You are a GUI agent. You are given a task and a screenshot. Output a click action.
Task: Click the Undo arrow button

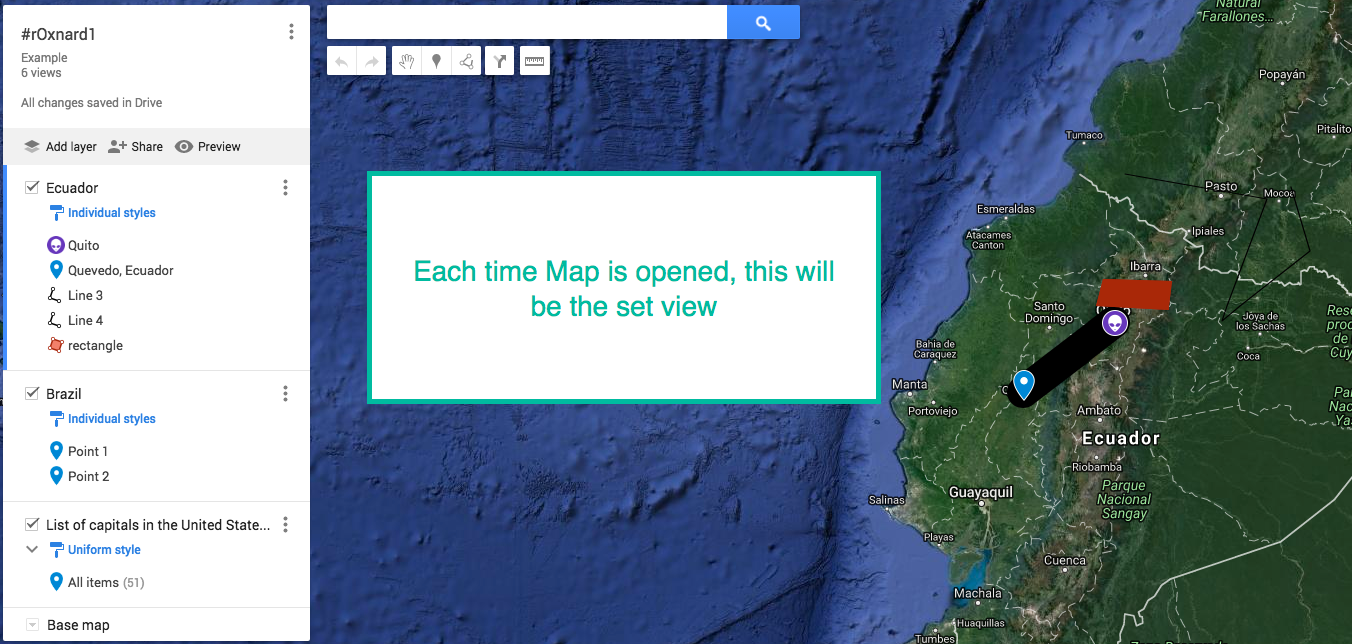[x=342, y=62]
